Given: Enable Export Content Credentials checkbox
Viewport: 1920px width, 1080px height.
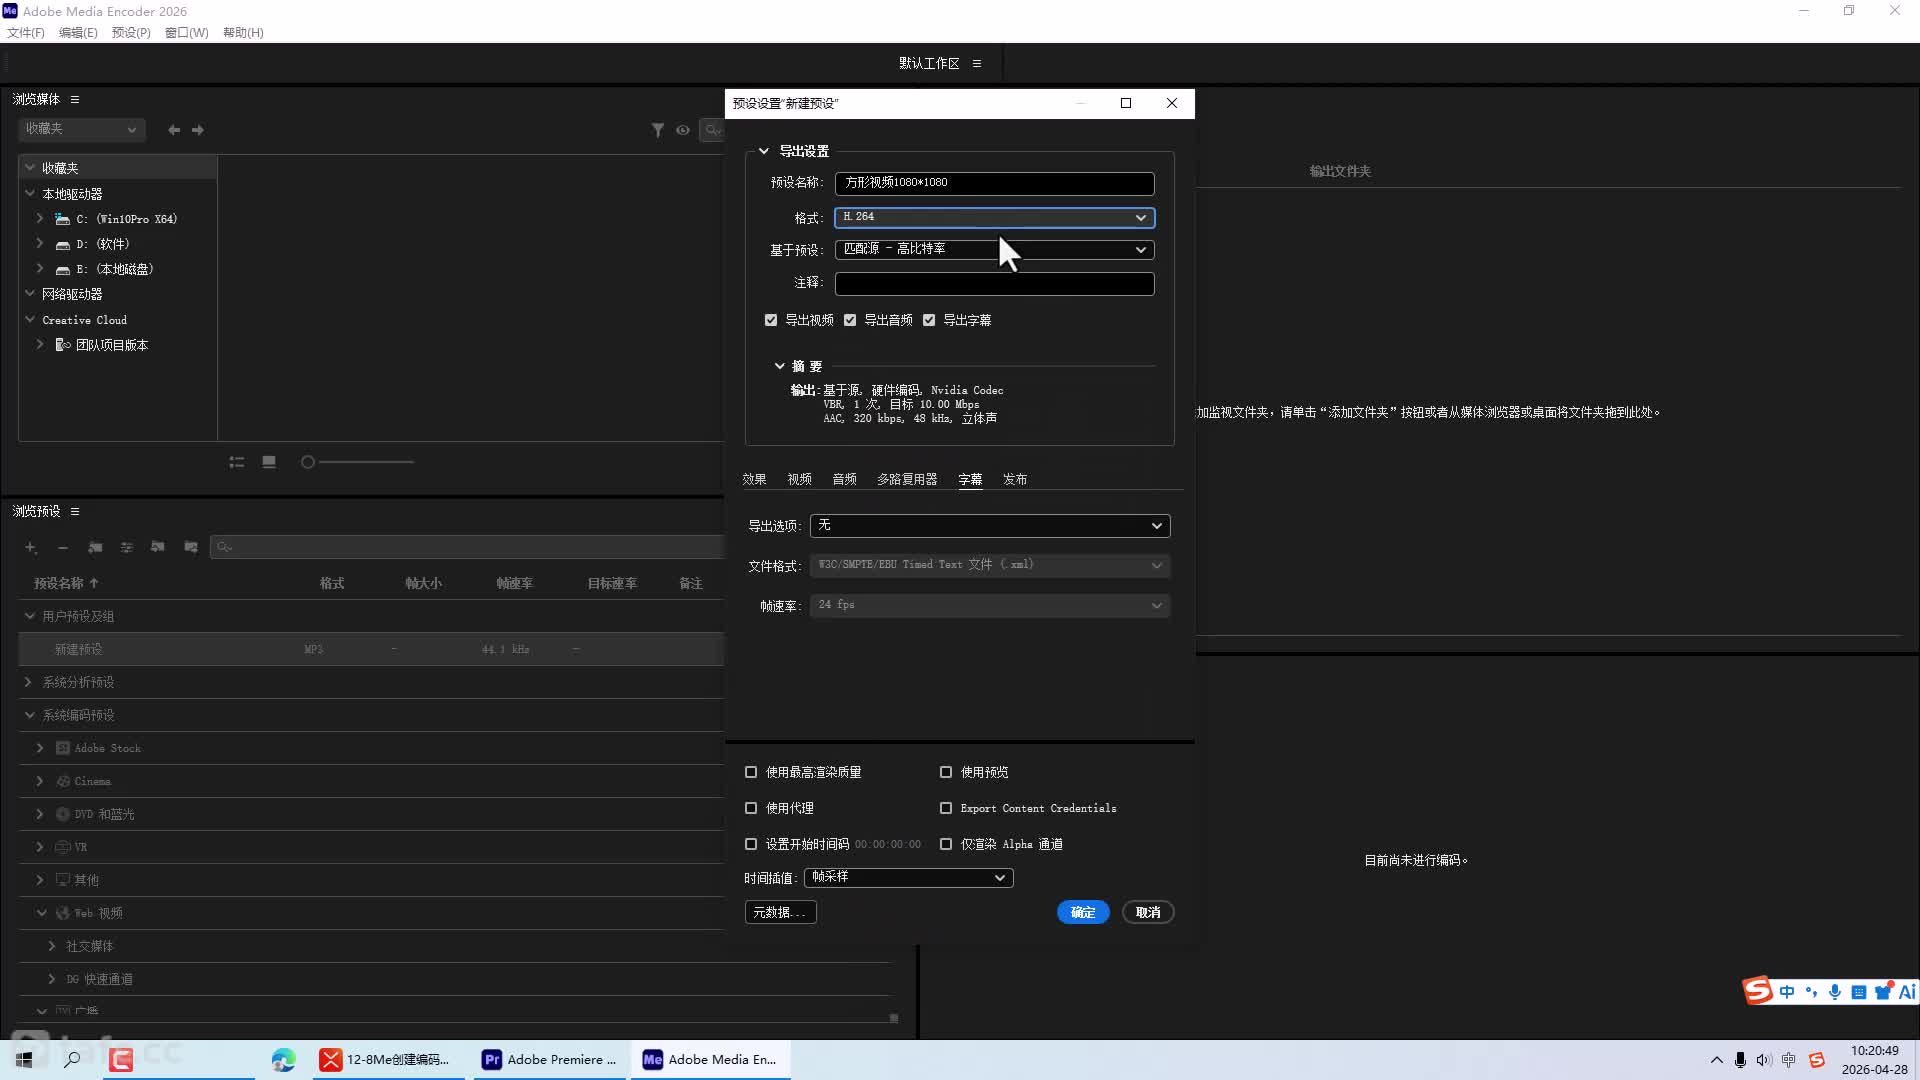Looking at the screenshot, I should 946,808.
